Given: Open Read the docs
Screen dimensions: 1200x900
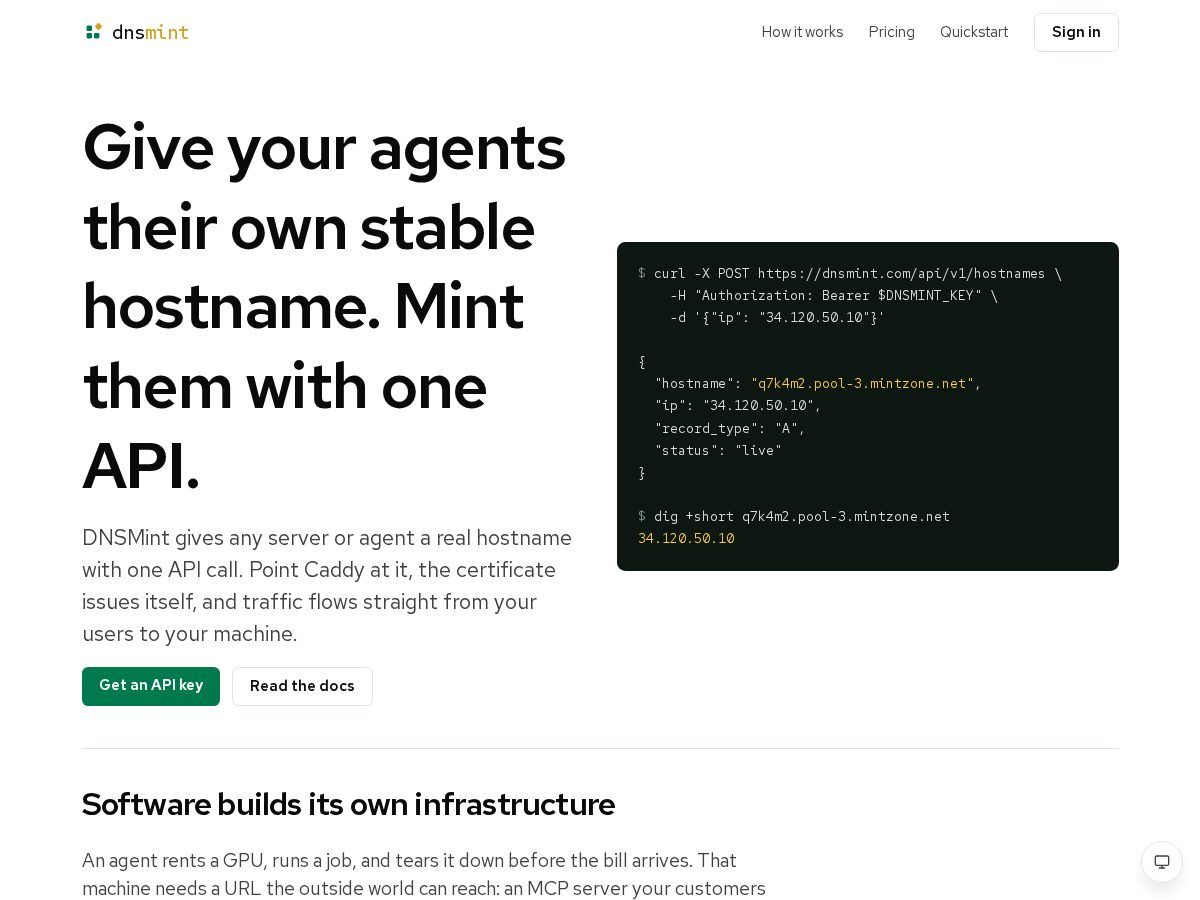Looking at the screenshot, I should pos(302,686).
